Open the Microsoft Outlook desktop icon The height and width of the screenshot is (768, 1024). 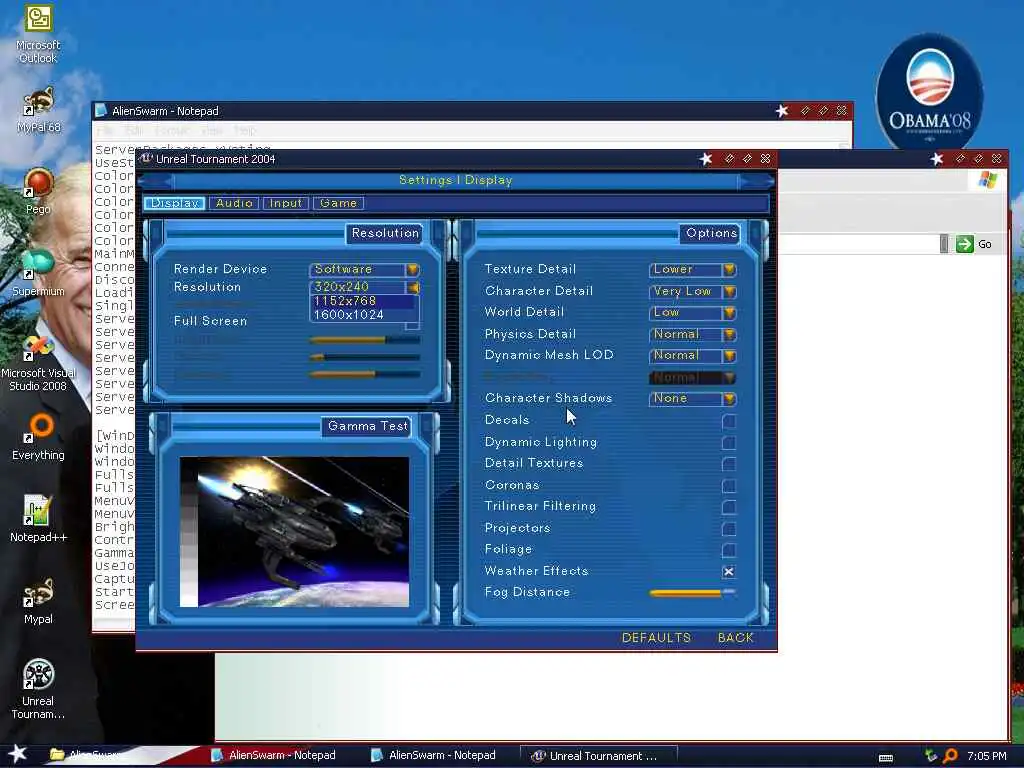(x=38, y=34)
